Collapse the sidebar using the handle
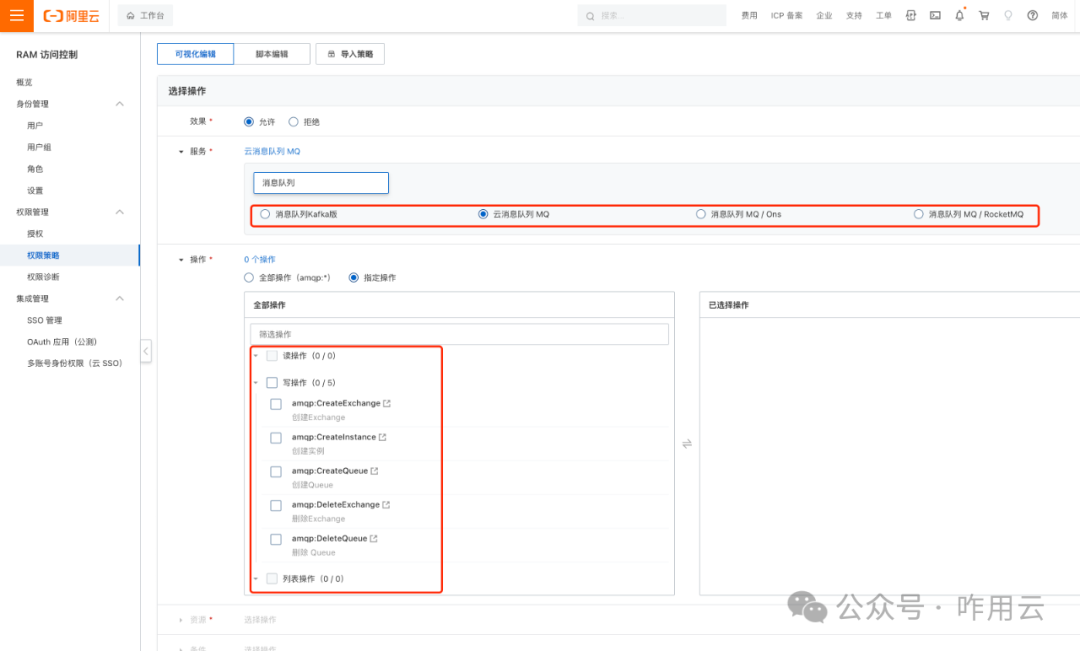This screenshot has height=651, width=1080. pyautogui.click(x=145, y=351)
